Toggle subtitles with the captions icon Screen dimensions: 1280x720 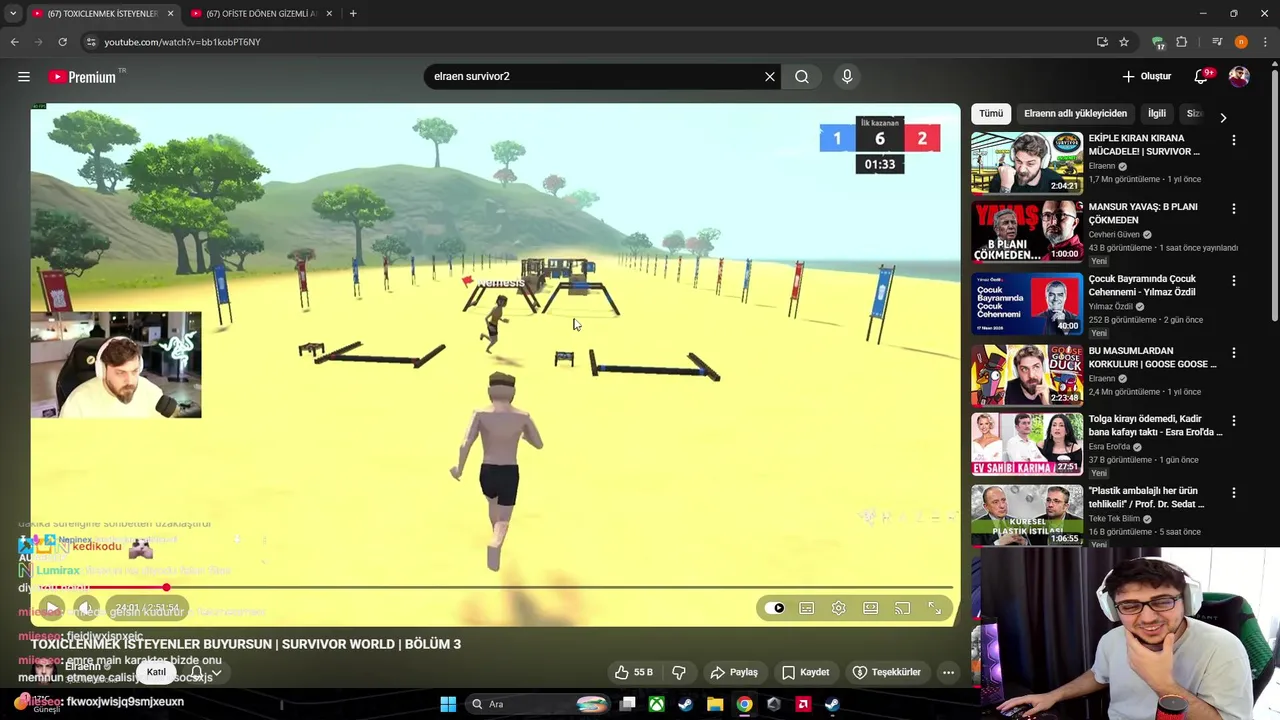(807, 608)
